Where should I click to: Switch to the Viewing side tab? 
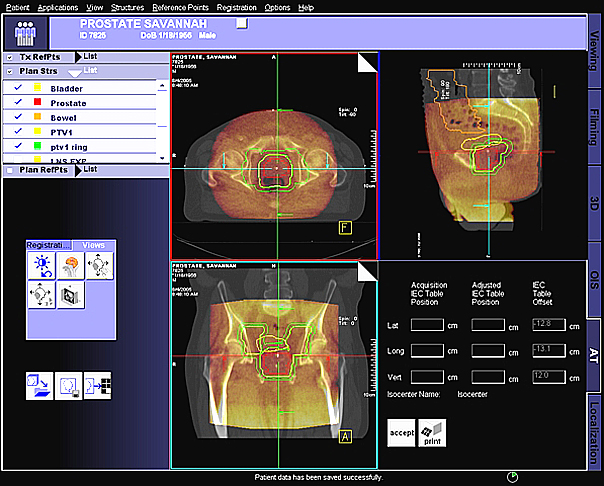594,51
